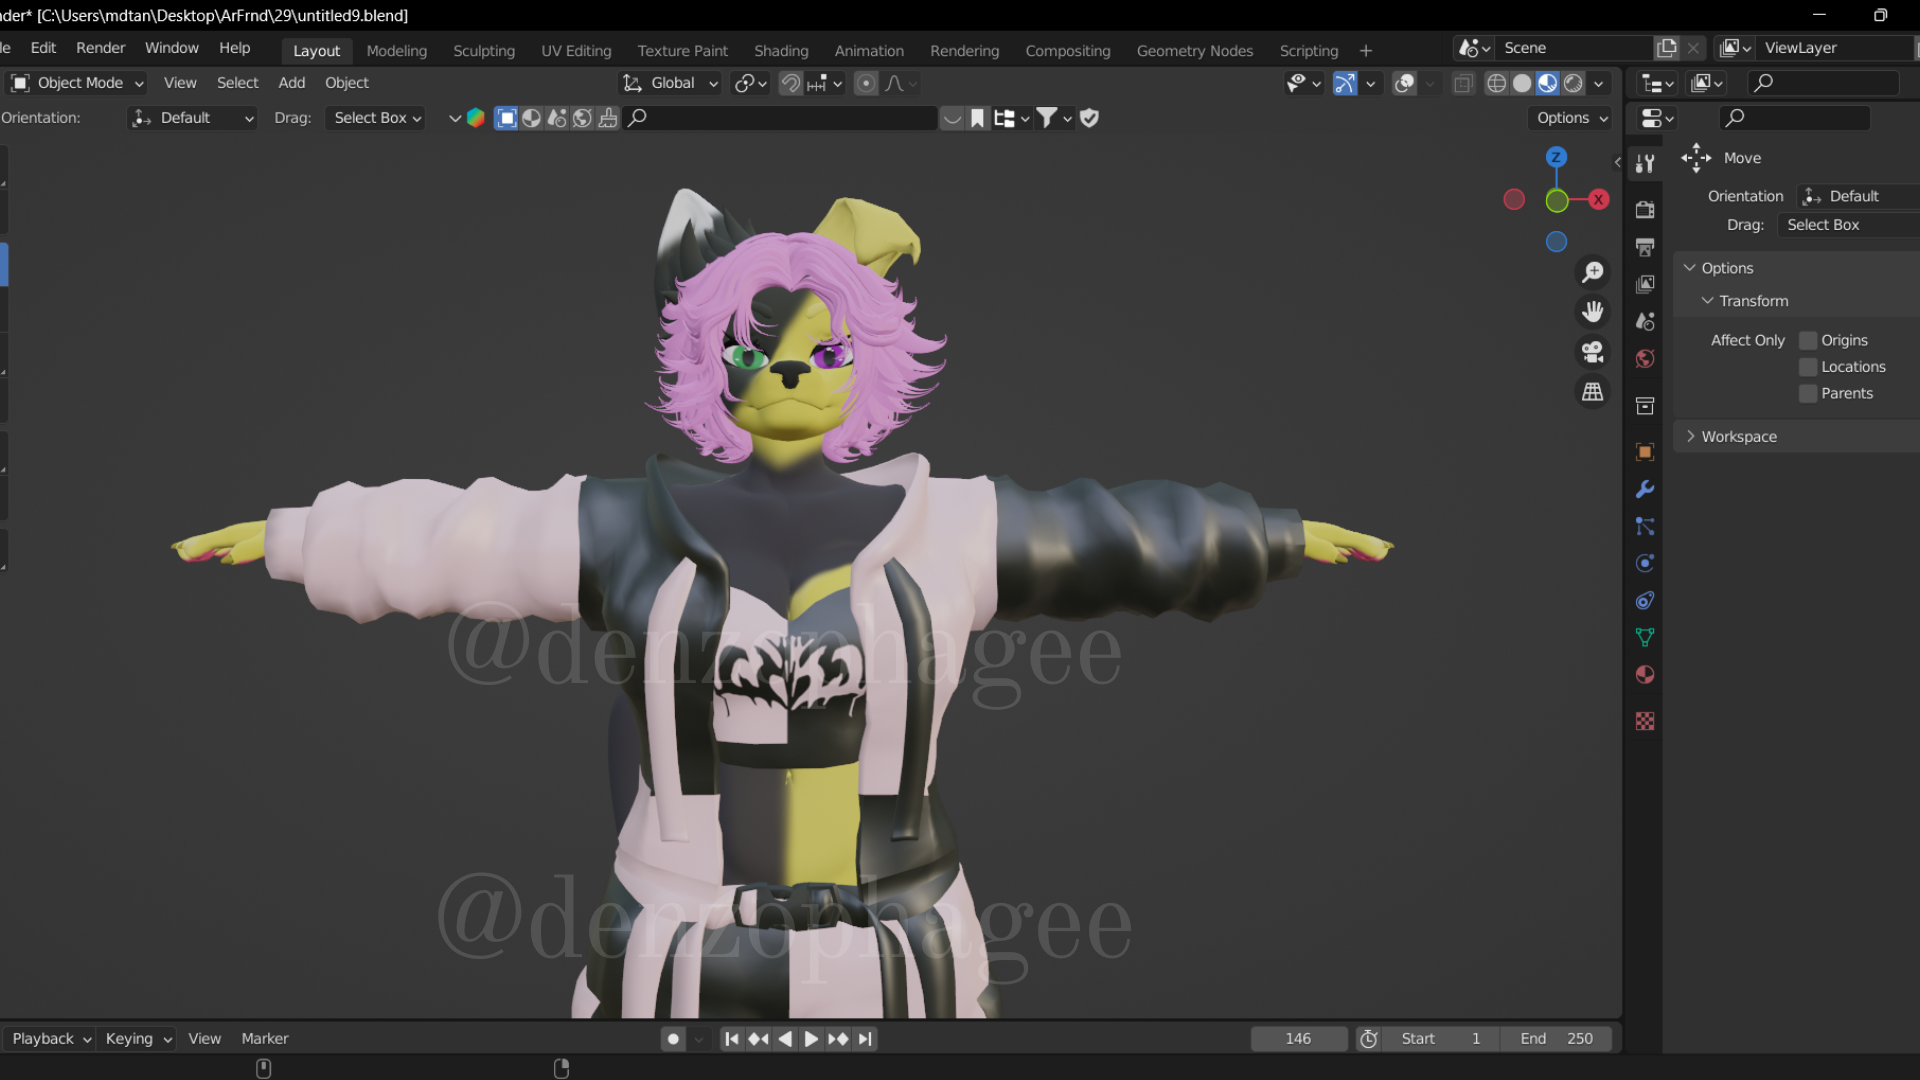The width and height of the screenshot is (1920, 1080).
Task: Enable Affect Only Origins checkbox
Action: pyautogui.click(x=1808, y=340)
